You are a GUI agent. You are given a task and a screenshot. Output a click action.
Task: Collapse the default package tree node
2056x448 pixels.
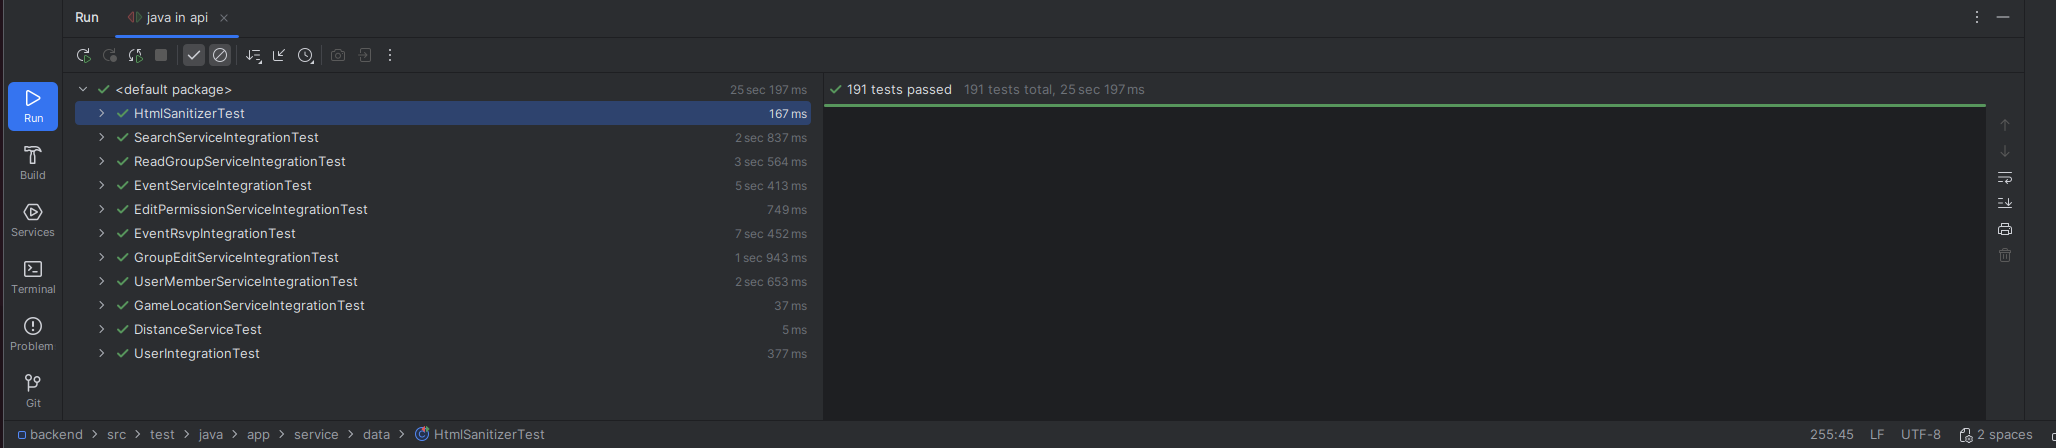(x=83, y=90)
